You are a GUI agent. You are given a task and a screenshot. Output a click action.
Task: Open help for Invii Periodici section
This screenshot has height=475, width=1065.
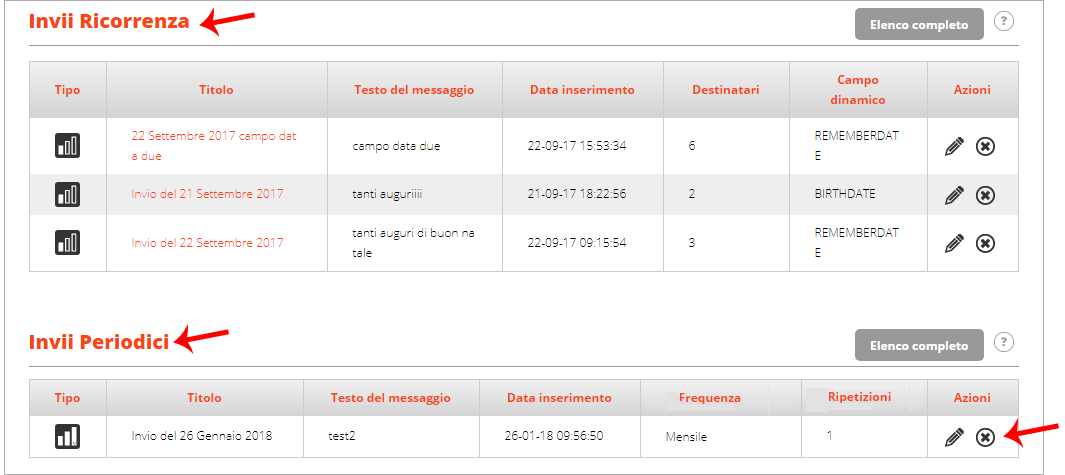pyautogui.click(x=1004, y=342)
